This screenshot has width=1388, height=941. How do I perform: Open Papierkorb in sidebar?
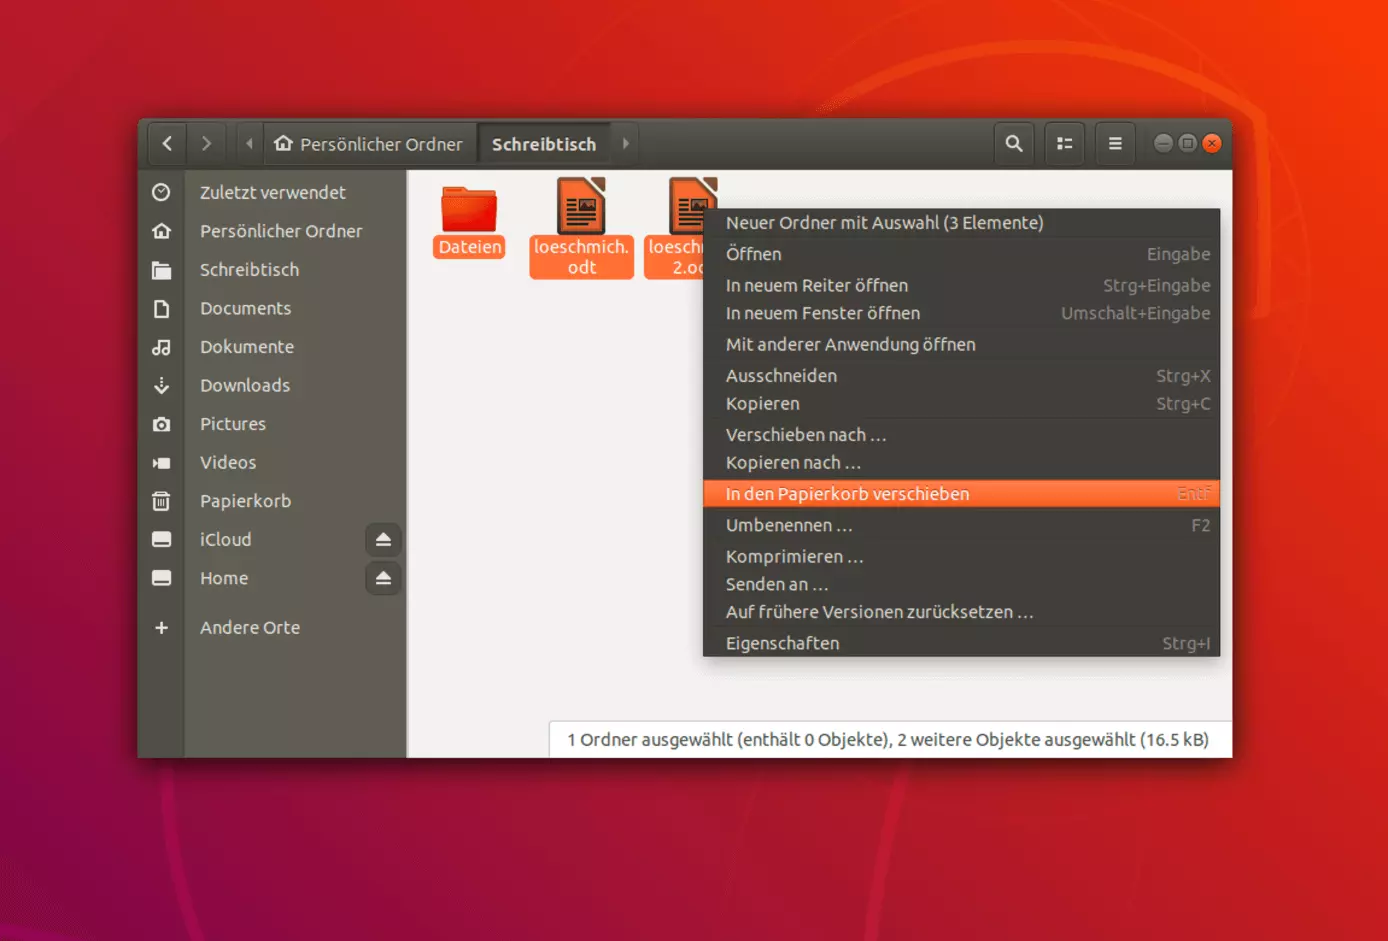[245, 501]
